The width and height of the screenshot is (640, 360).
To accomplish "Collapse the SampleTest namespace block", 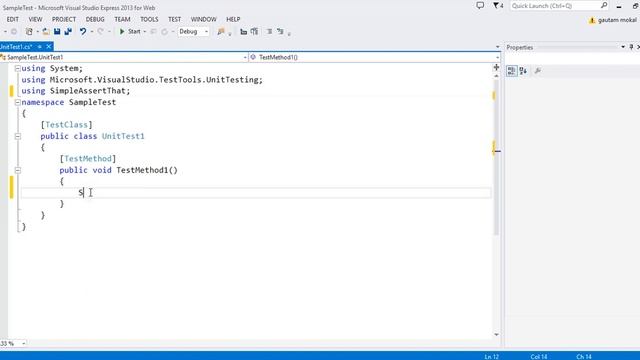I will (18, 102).
